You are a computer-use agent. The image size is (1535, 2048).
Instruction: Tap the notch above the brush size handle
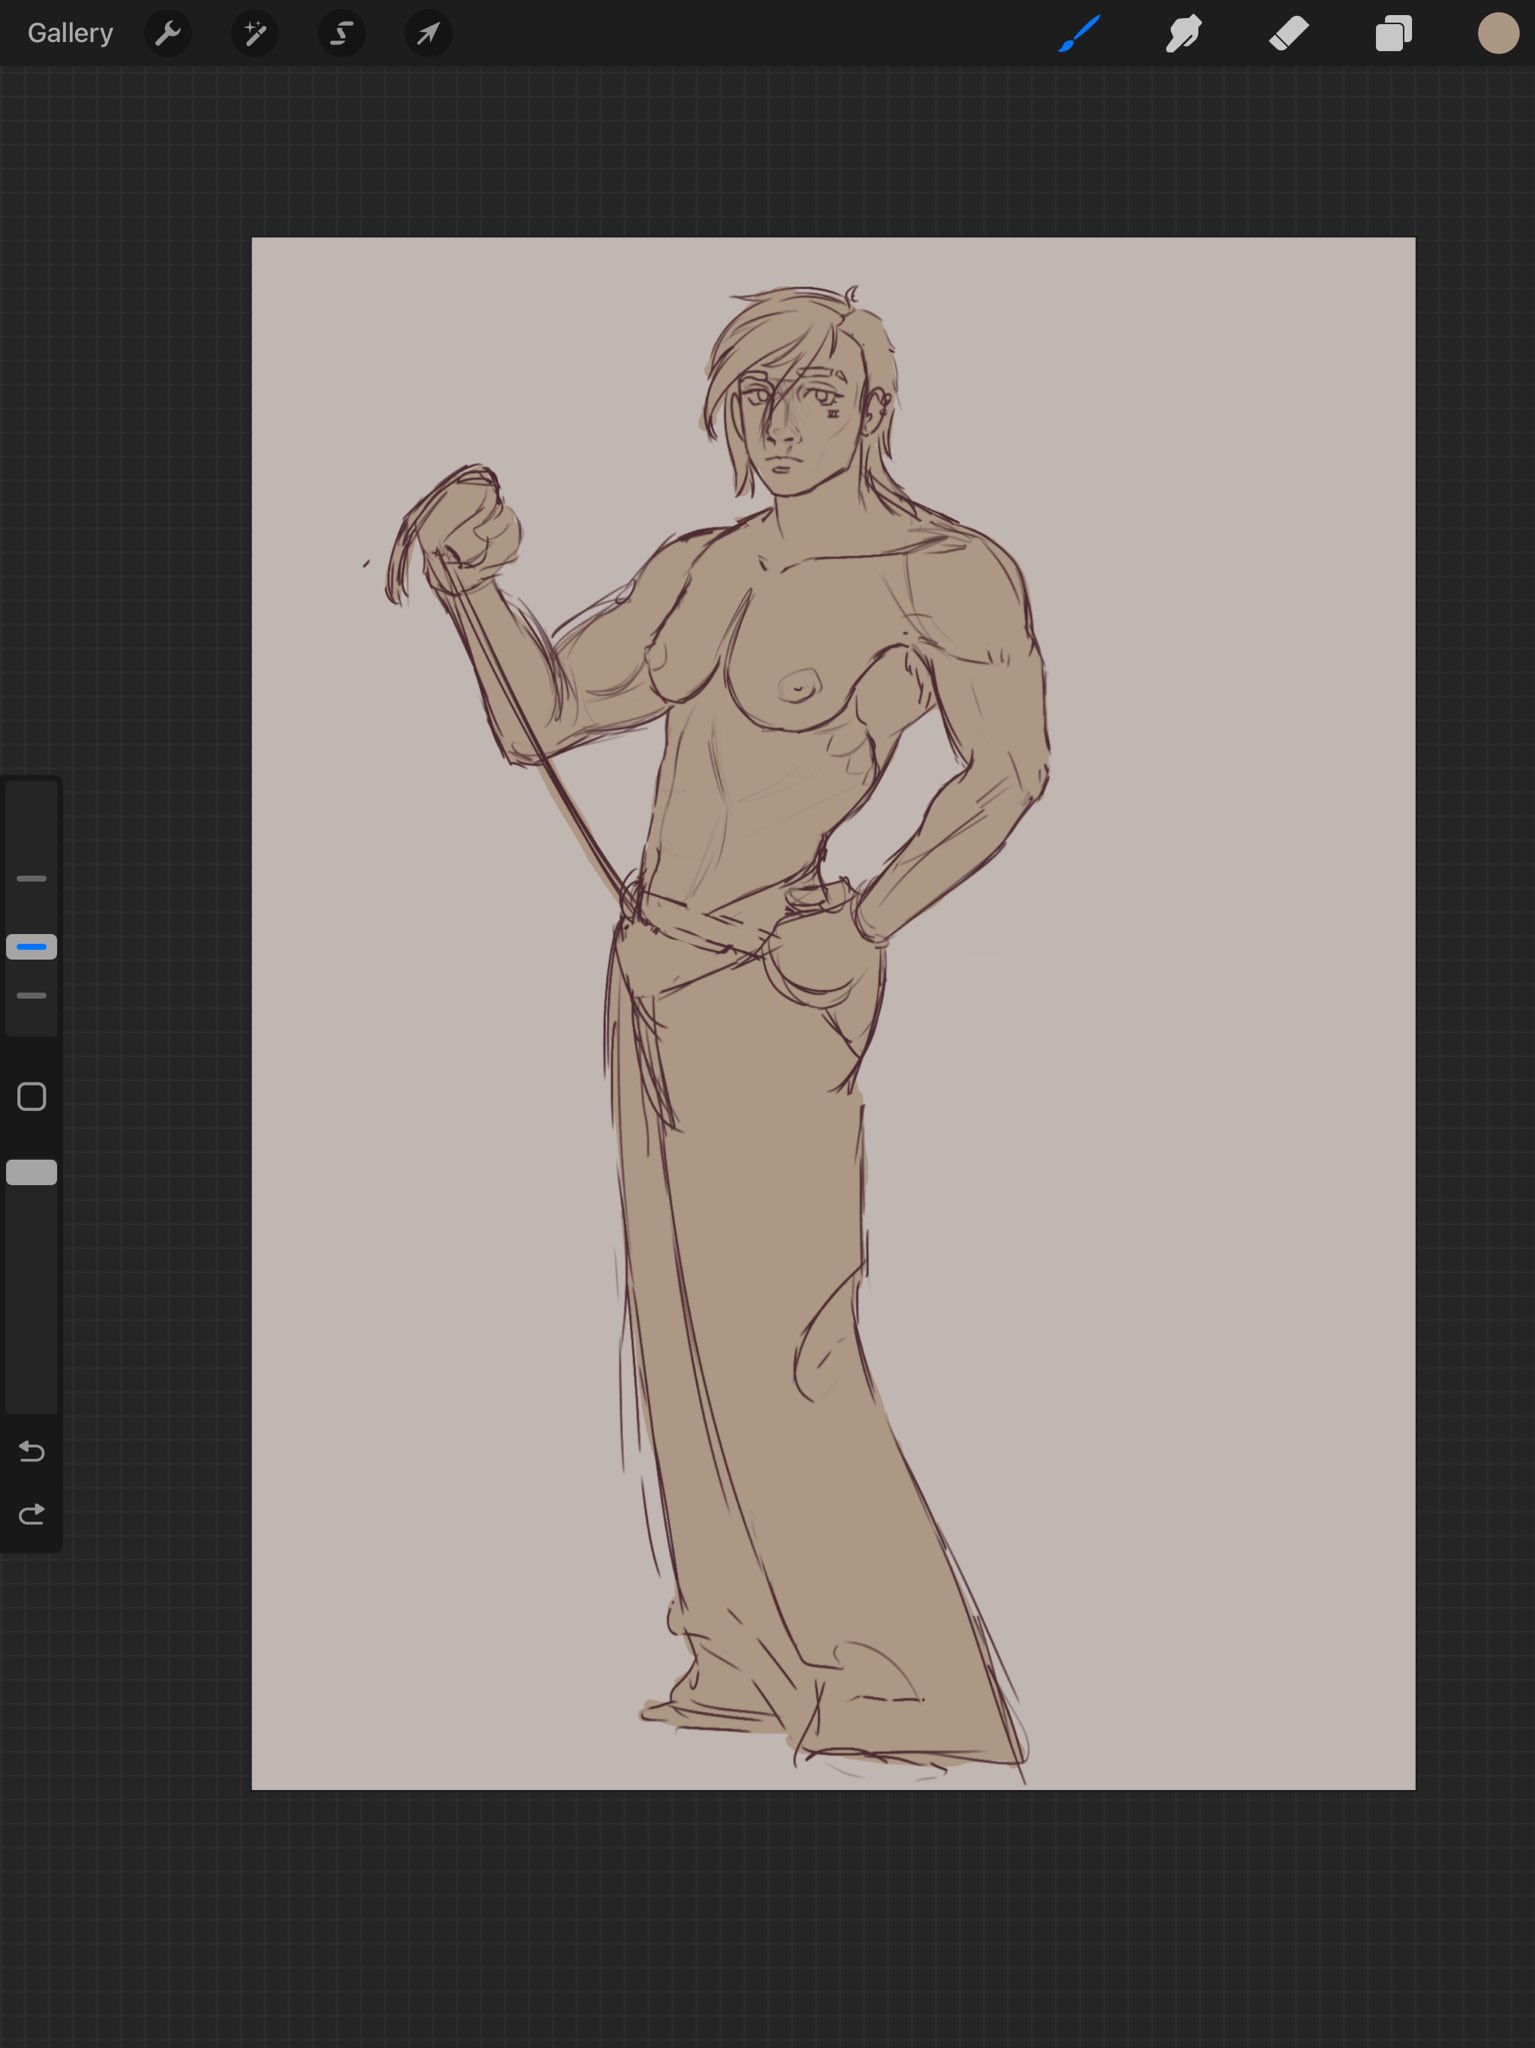32,879
